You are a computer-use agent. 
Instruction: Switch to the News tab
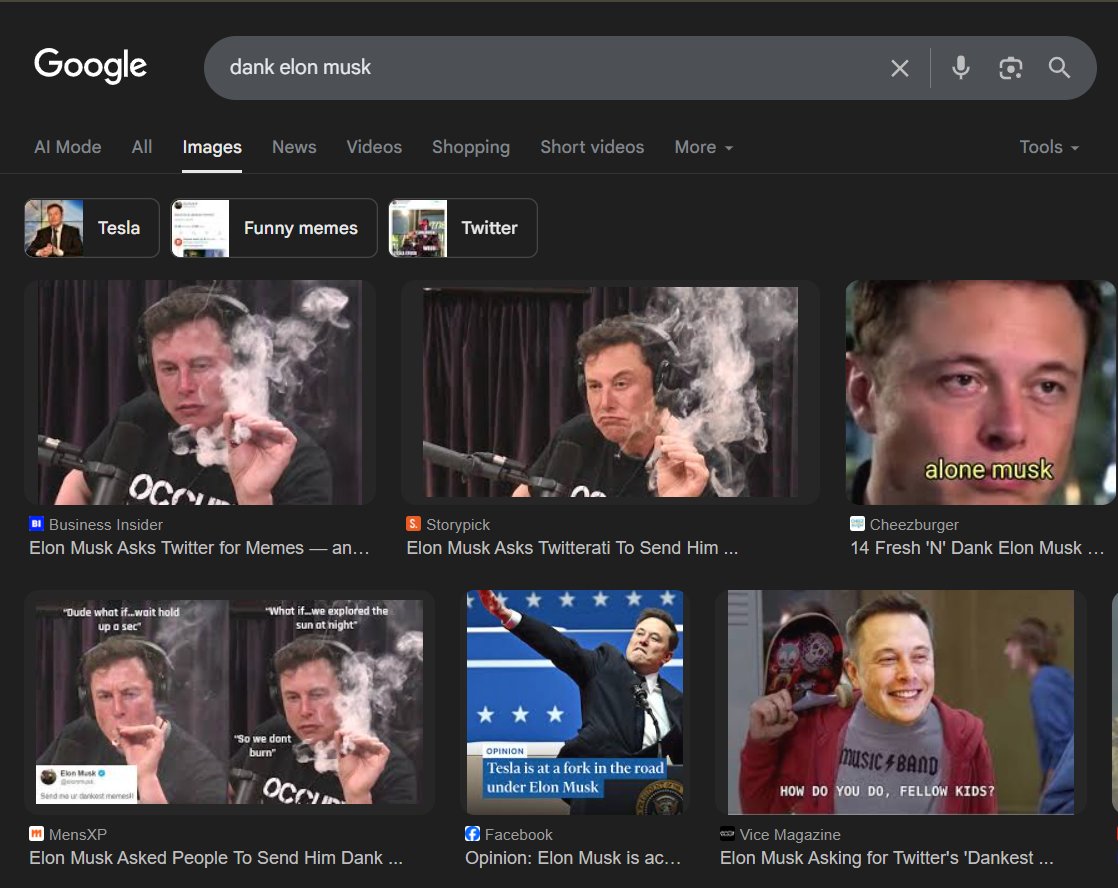(293, 147)
